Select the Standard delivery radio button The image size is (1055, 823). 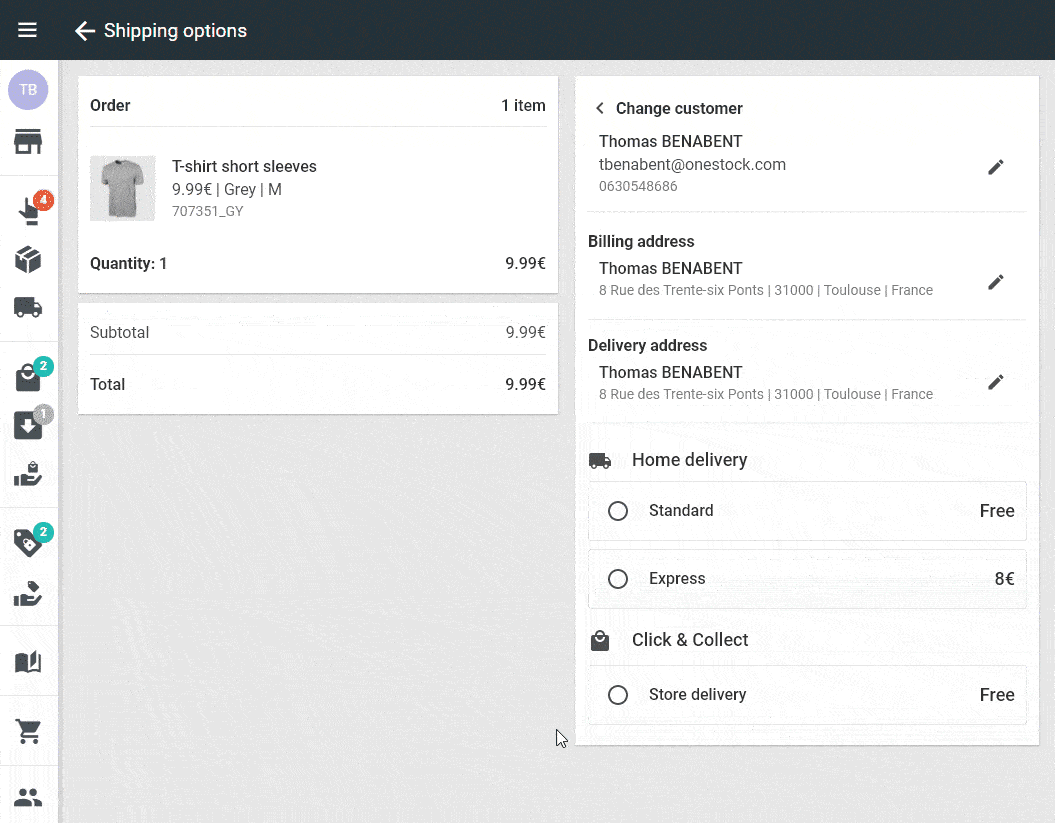618,511
